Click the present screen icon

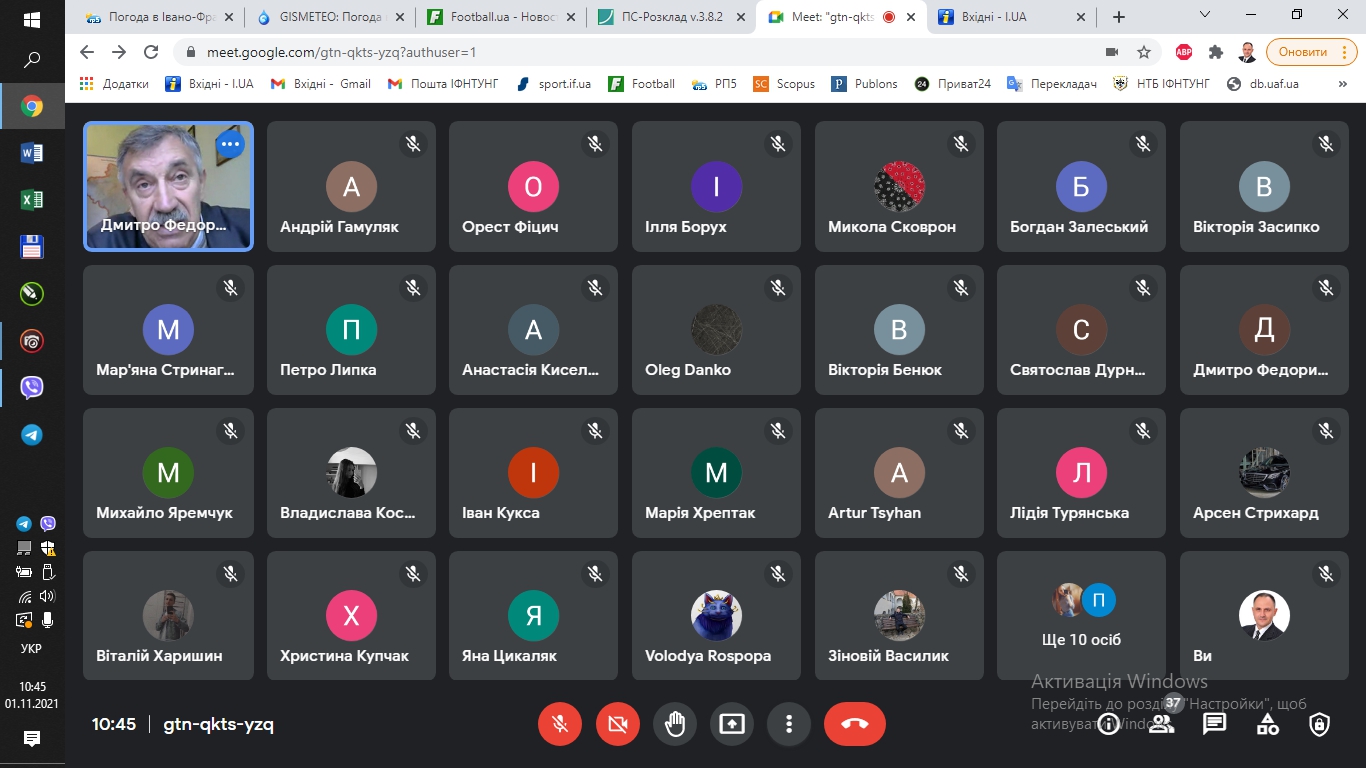(x=732, y=724)
